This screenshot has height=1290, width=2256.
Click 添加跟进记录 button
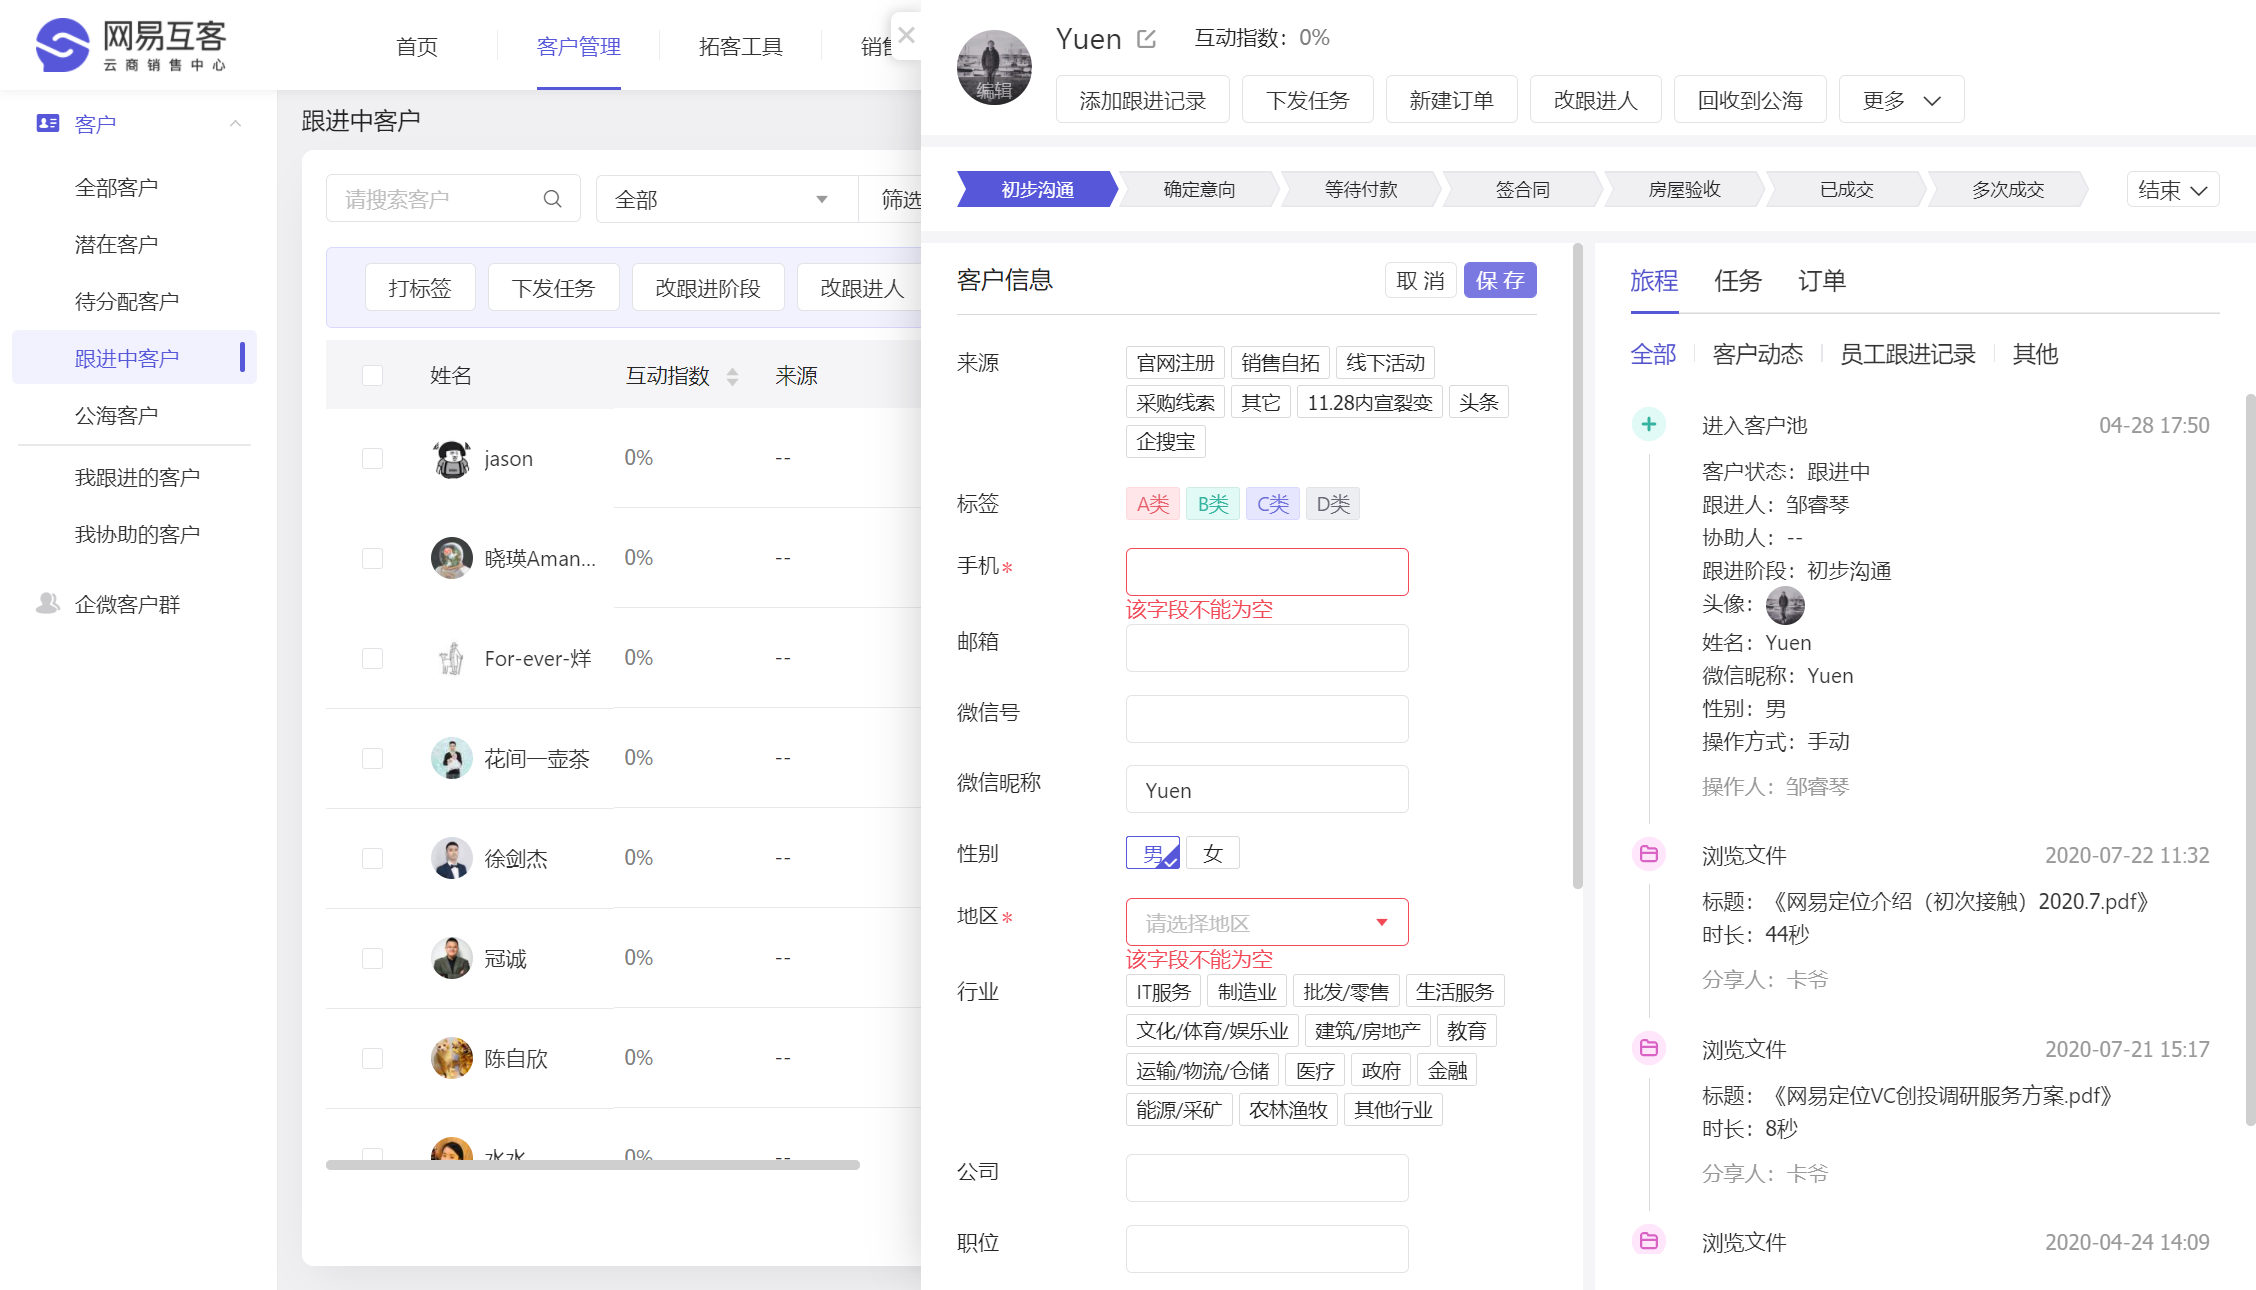(1142, 100)
